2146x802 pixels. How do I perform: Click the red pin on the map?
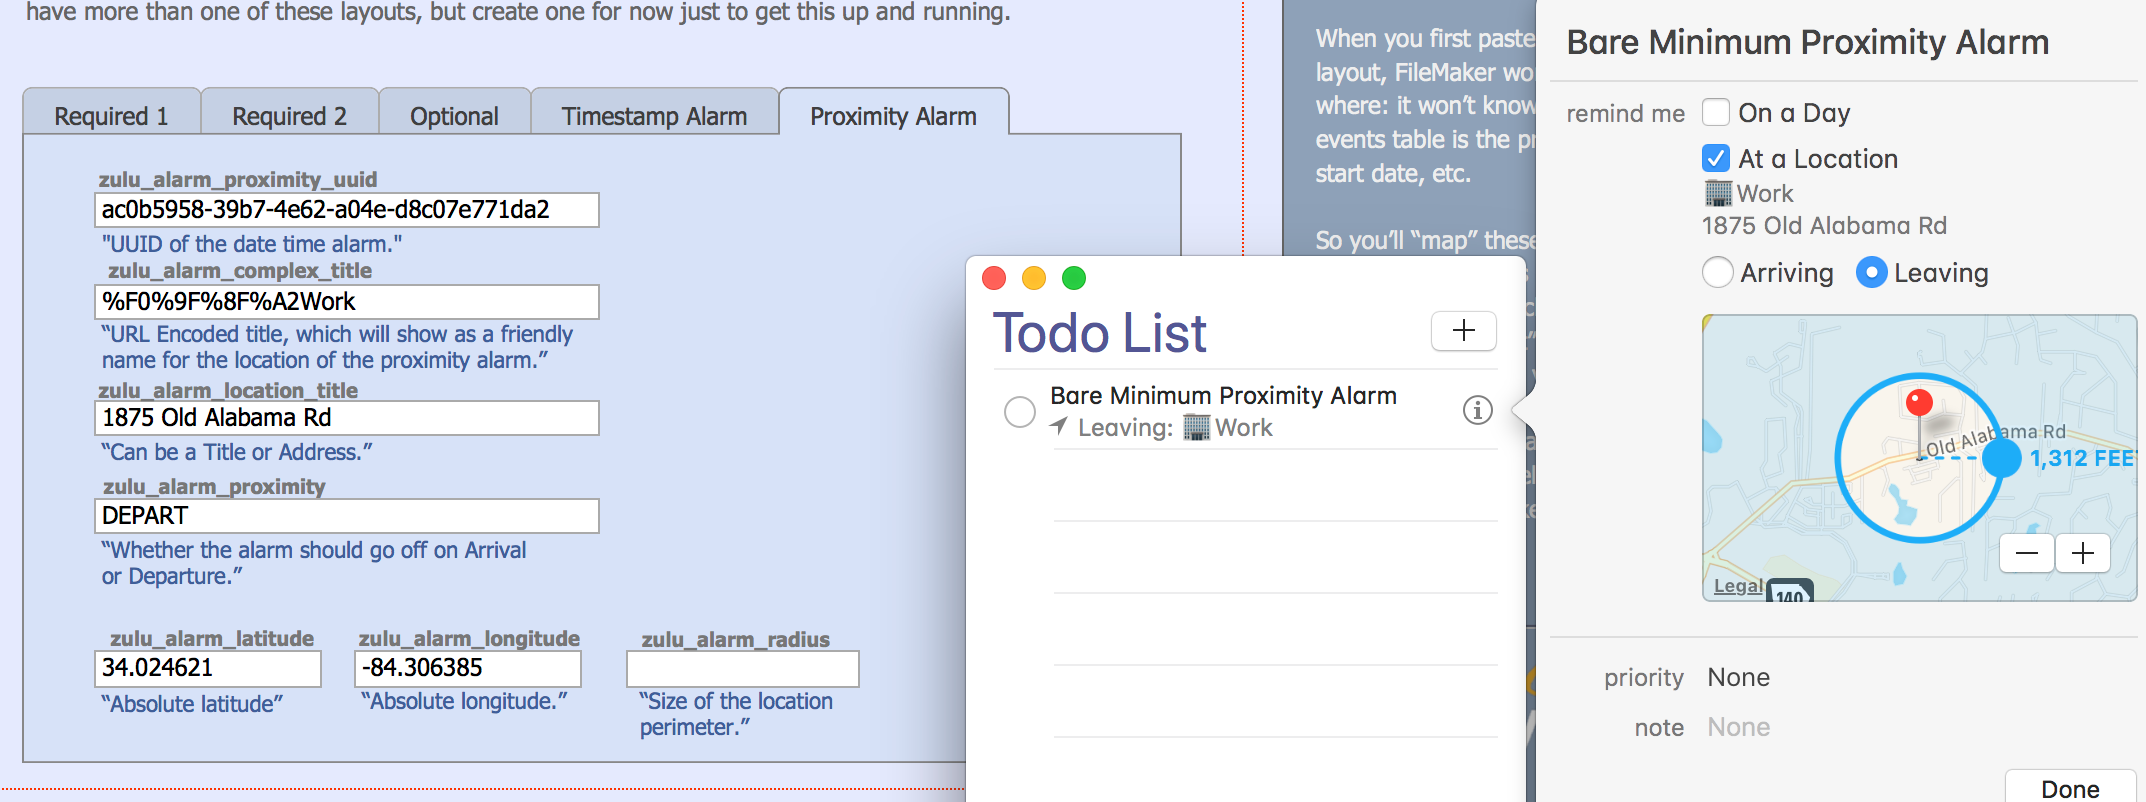pyautogui.click(x=1919, y=403)
